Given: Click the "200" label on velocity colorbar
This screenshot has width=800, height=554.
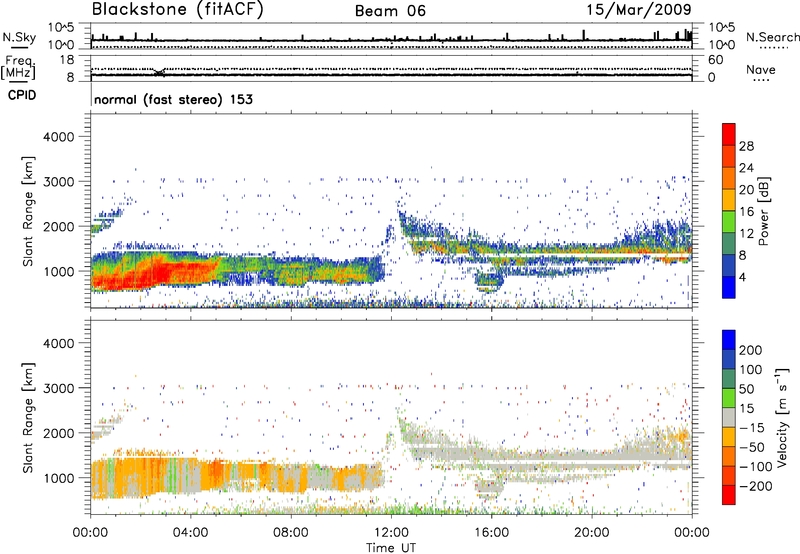Looking at the screenshot, I should 751,350.
